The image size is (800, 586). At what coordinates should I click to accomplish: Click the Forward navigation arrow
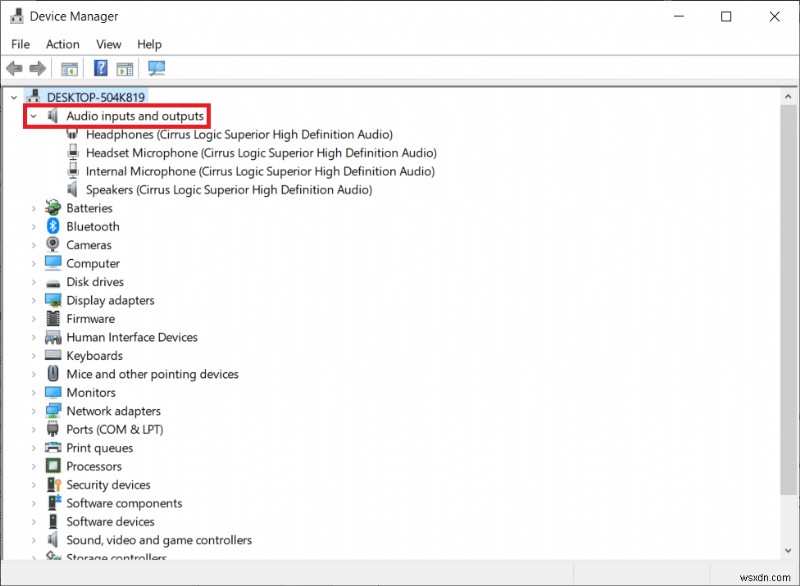click(x=37, y=68)
